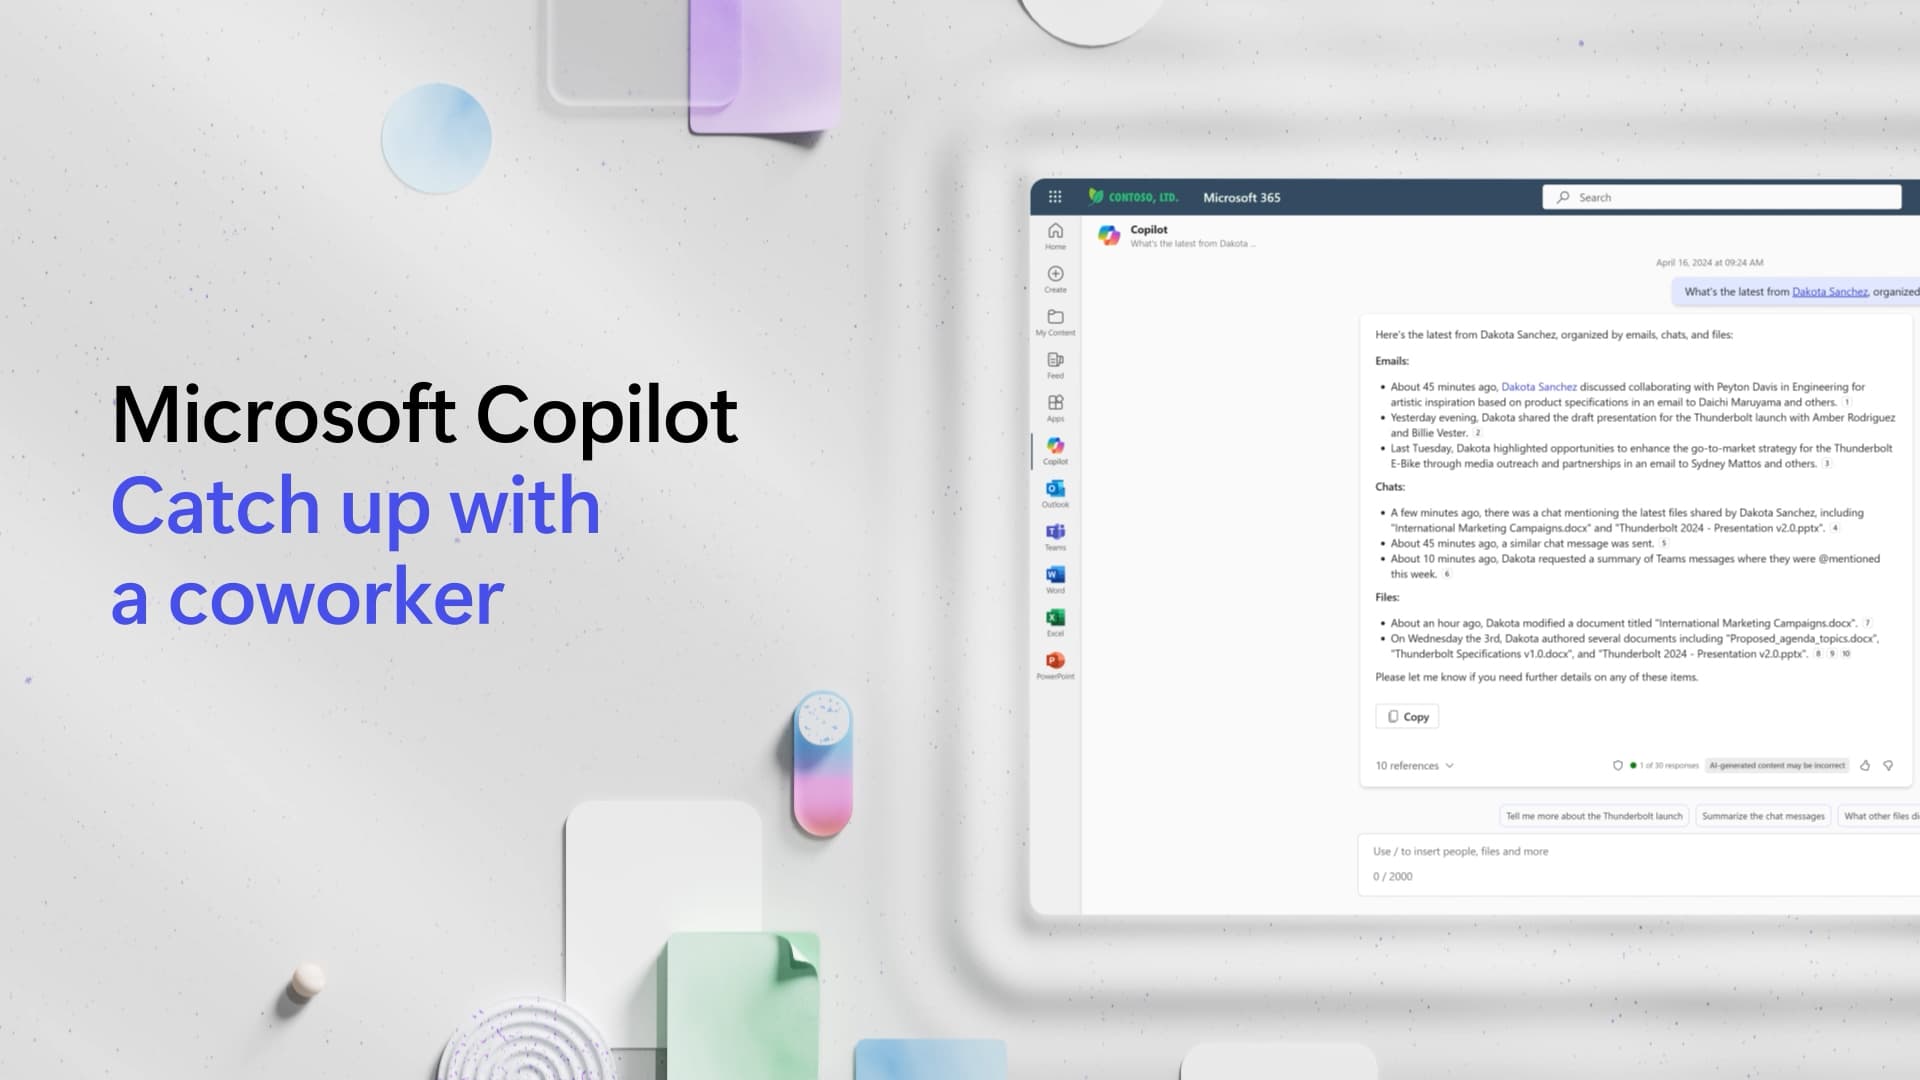The height and width of the screenshot is (1080, 1920).
Task: Select 'Summarize the chat messages' suggestion
Action: (1762, 816)
